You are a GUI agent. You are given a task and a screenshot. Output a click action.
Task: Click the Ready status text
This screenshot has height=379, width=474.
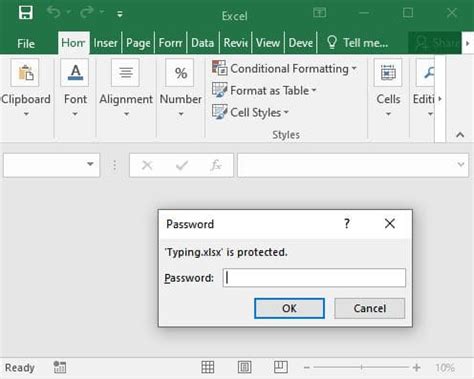pyautogui.click(x=20, y=368)
